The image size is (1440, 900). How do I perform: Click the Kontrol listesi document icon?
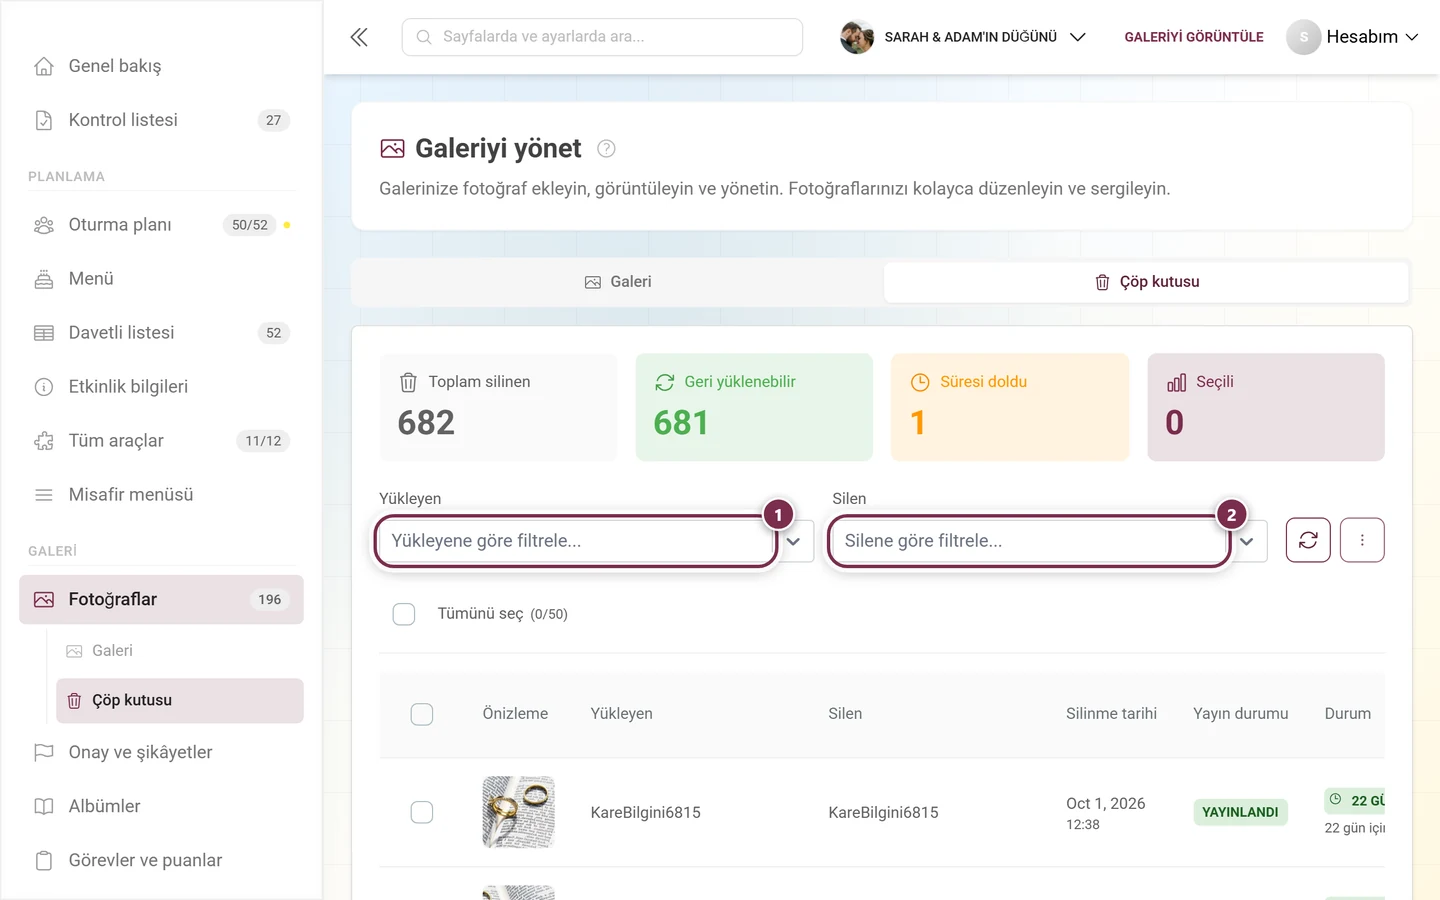coord(44,120)
